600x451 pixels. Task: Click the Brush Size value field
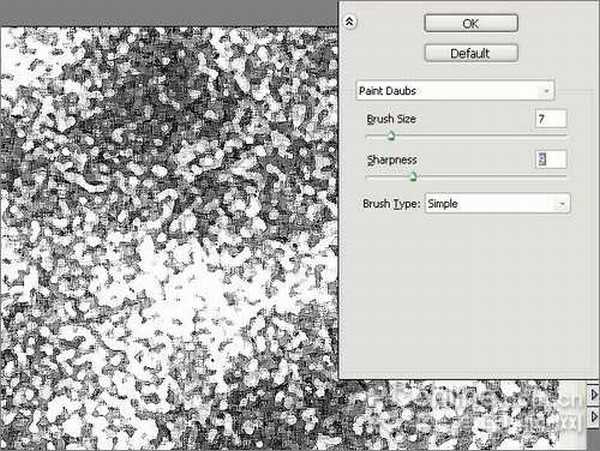coord(551,119)
